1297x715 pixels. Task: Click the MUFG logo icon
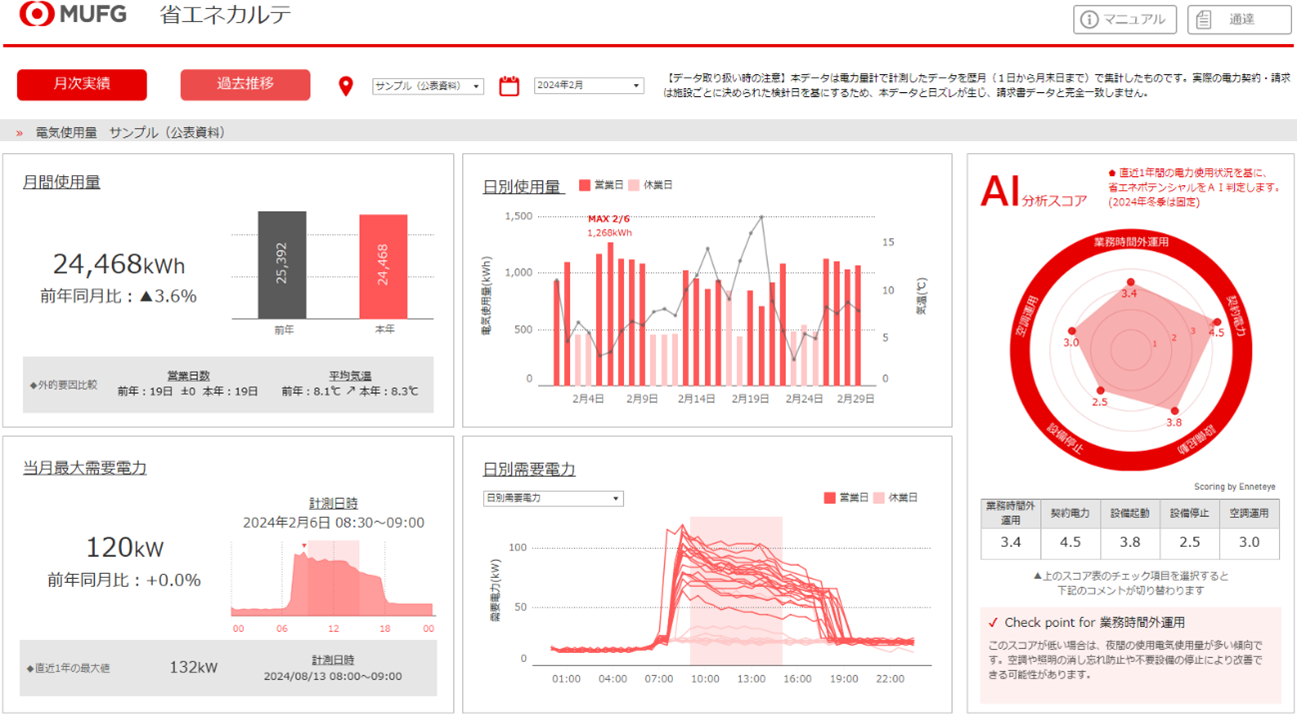click(36, 15)
